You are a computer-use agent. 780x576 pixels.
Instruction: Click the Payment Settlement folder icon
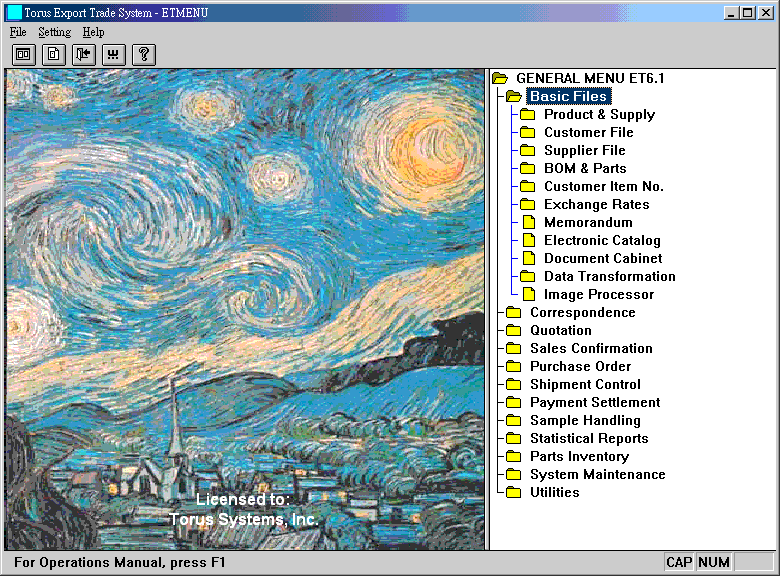click(x=513, y=402)
